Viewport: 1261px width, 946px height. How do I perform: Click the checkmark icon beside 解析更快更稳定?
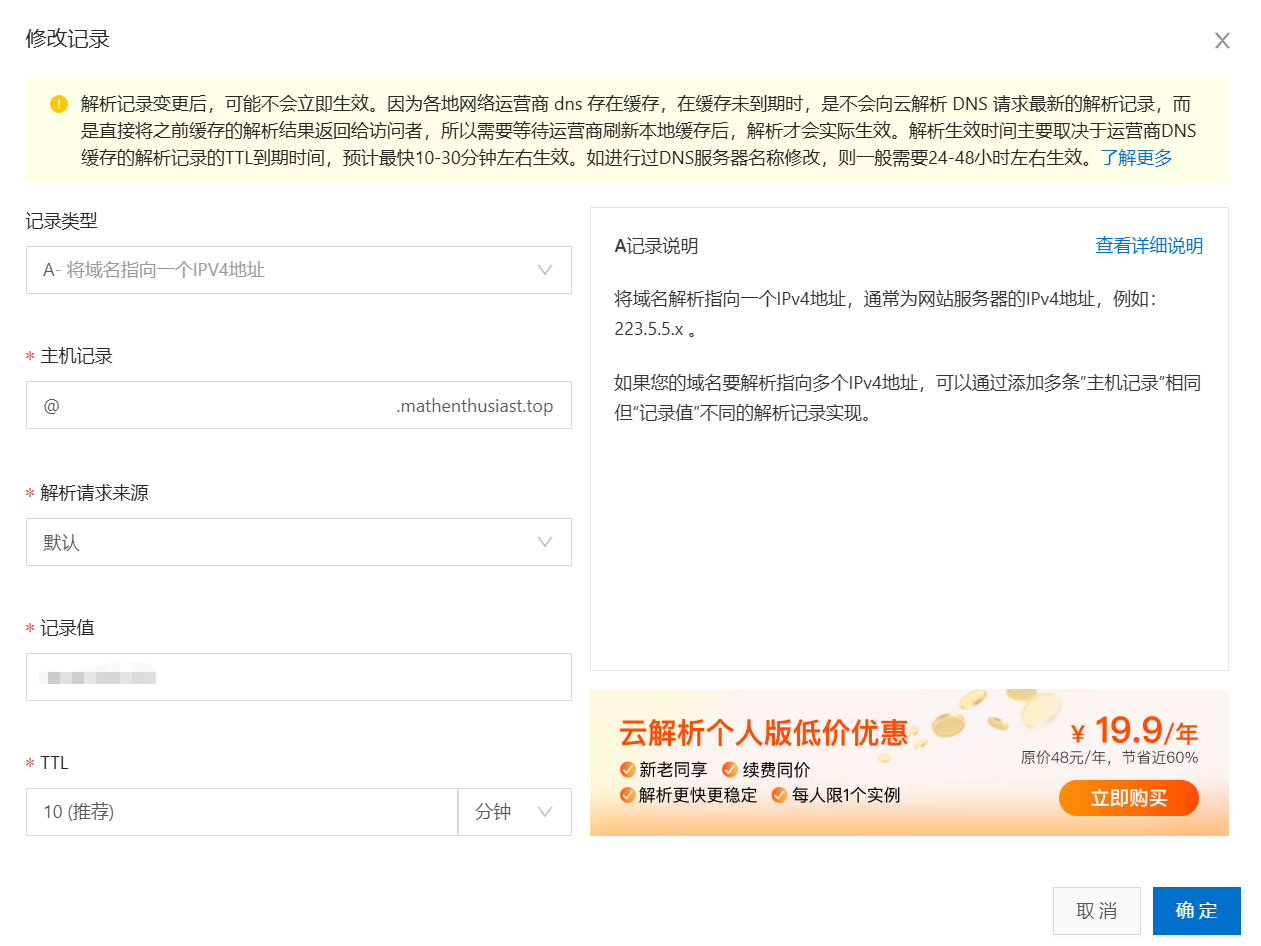click(627, 796)
